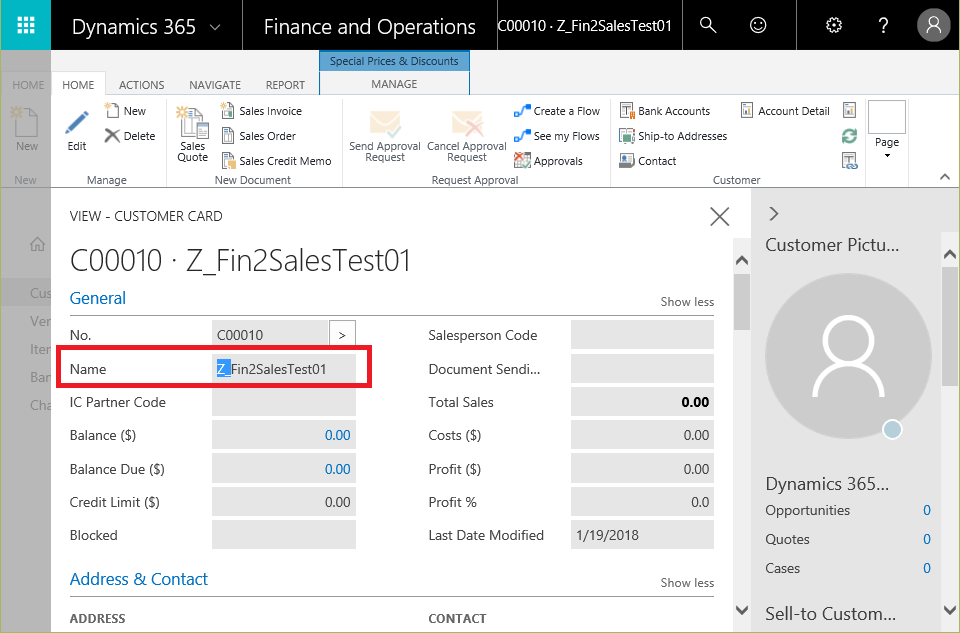Click the main scrollbar down arrow
Image resolution: width=960 pixels, height=633 pixels.
coord(742,610)
